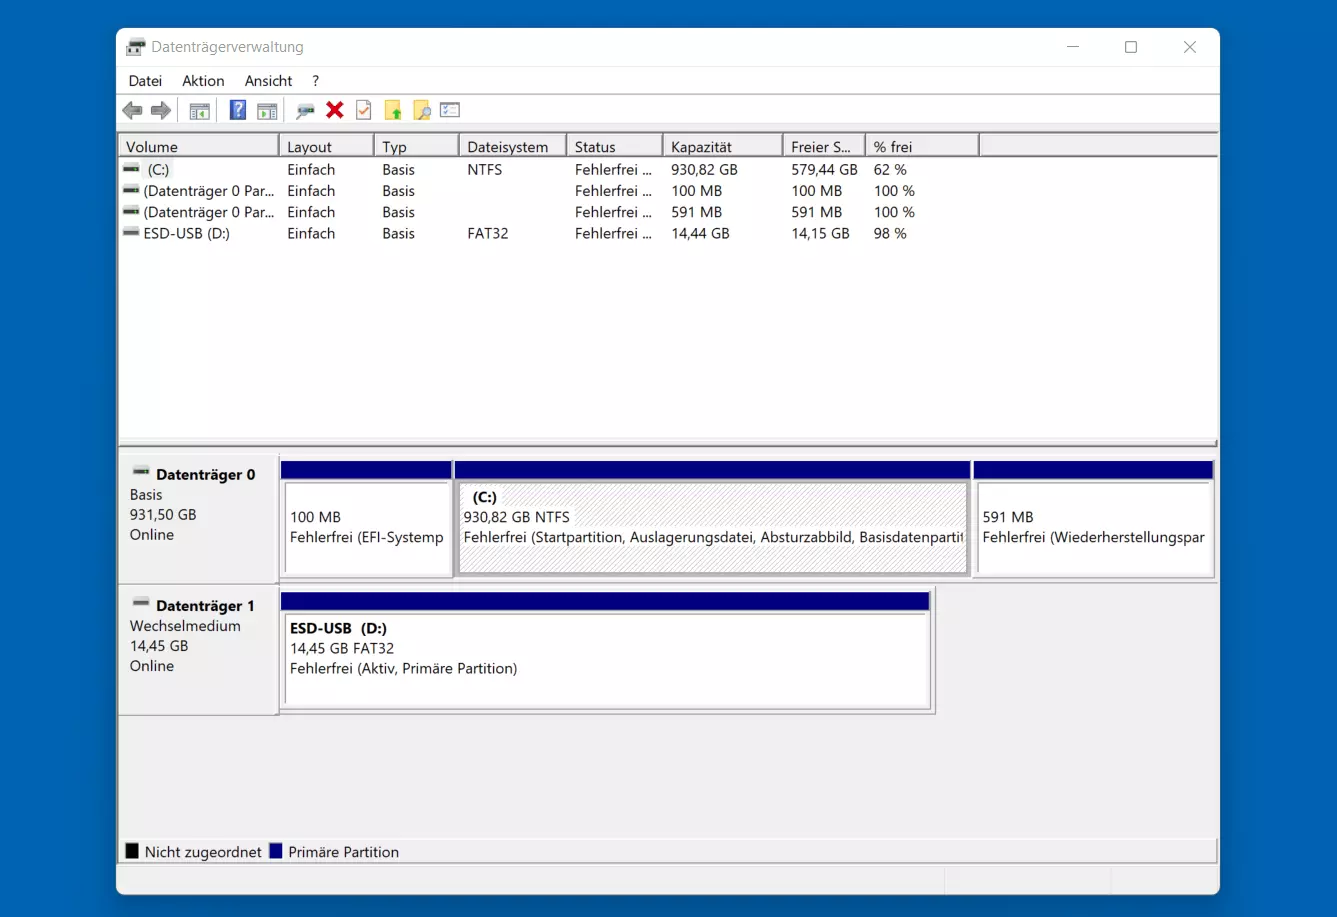The width and height of the screenshot is (1337, 917).
Task: Click the Primäre Partition legend label
Action: (344, 852)
